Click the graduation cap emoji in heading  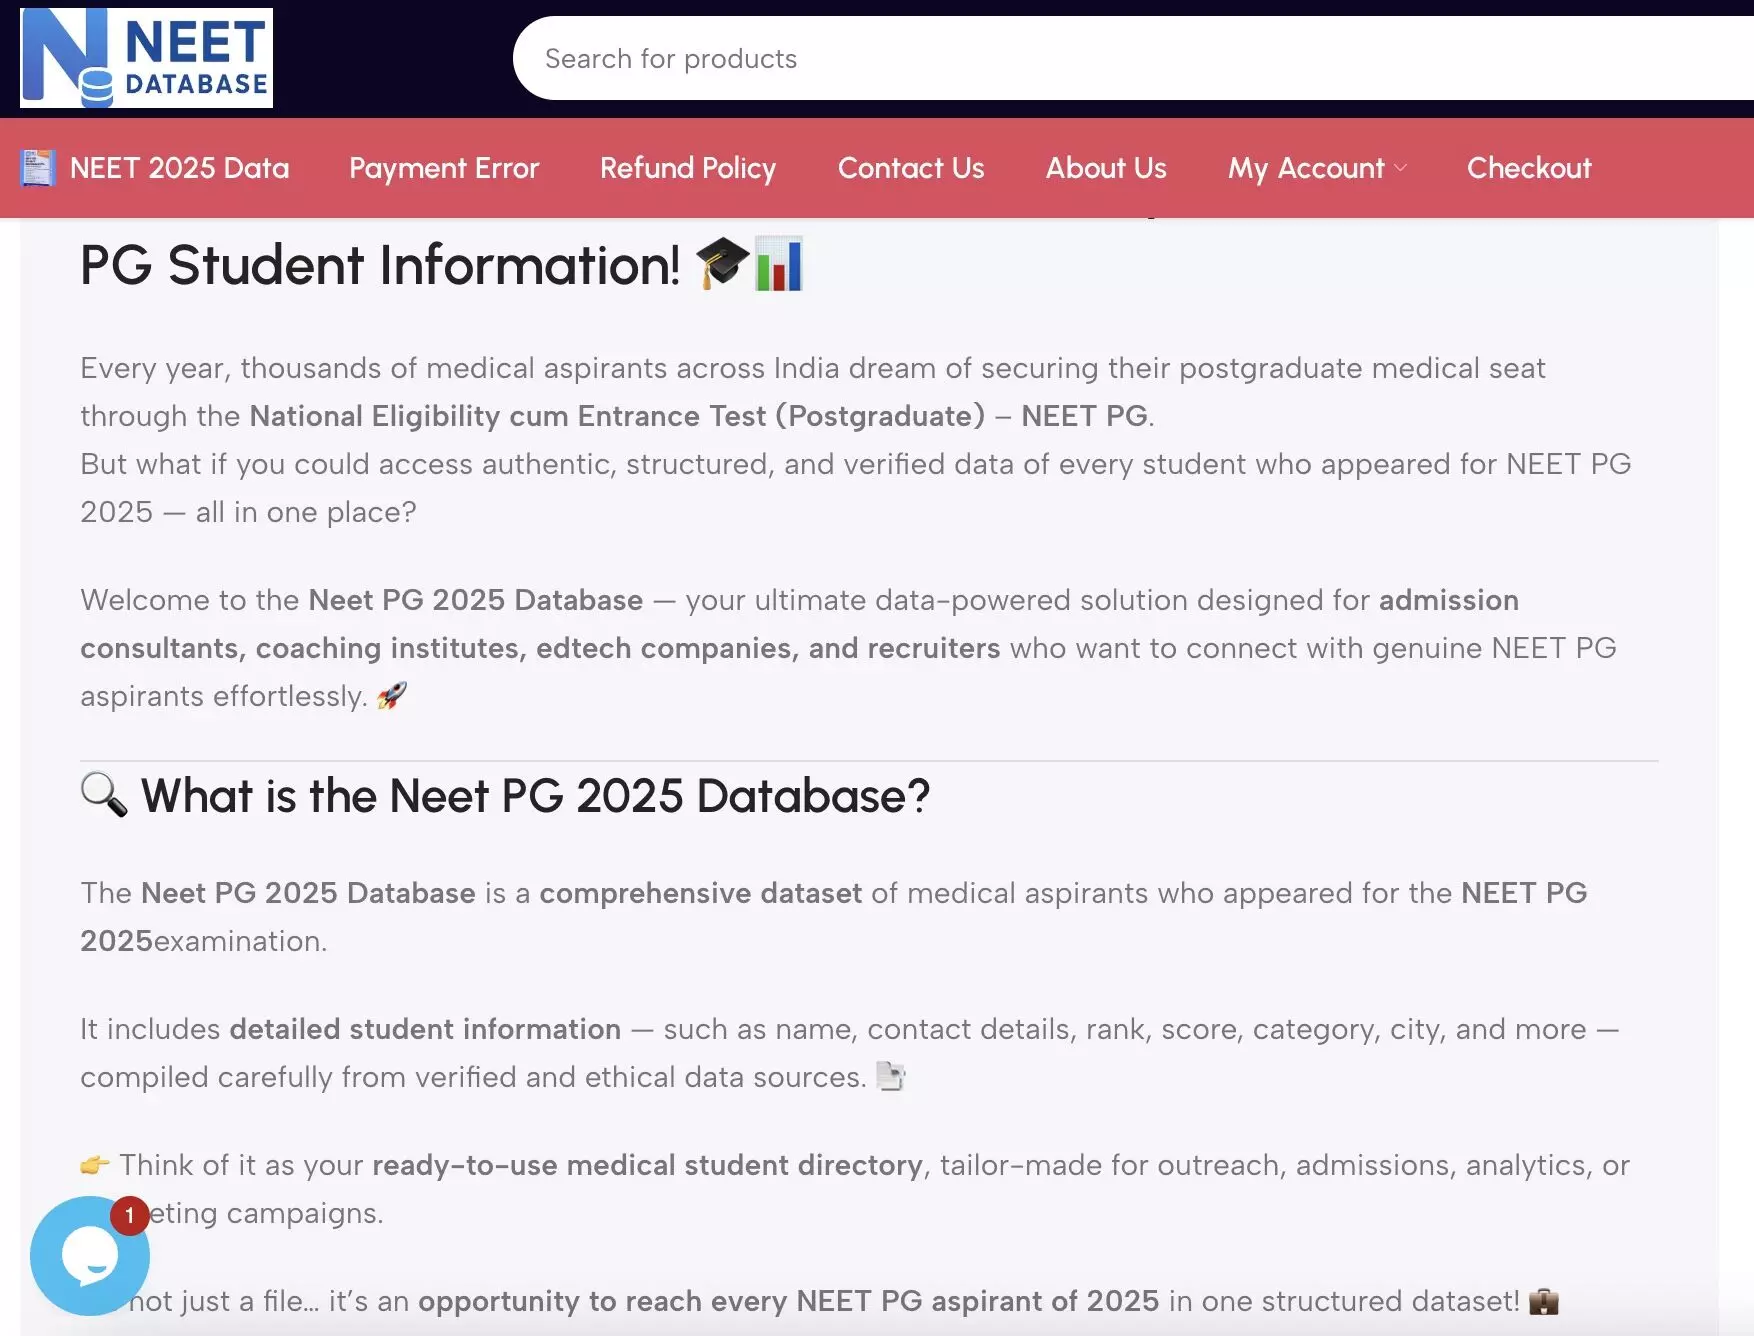click(x=722, y=264)
